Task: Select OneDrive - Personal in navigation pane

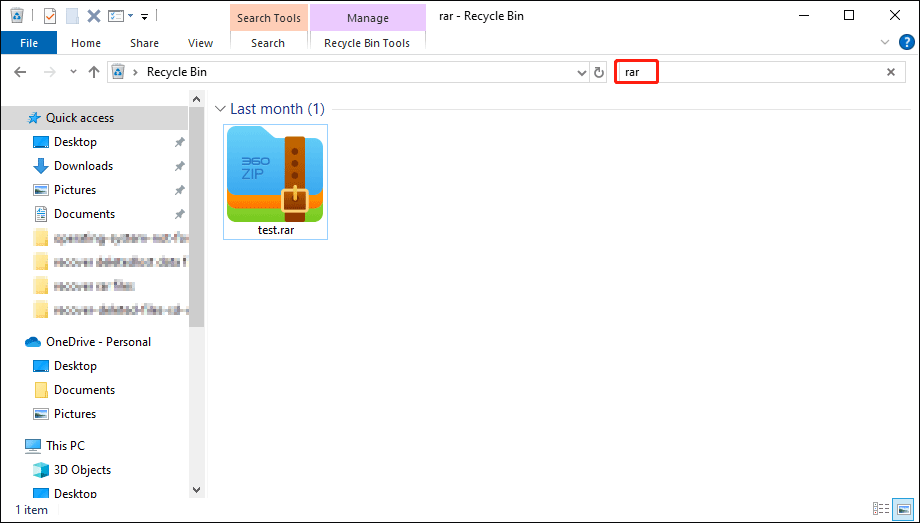Action: point(98,342)
